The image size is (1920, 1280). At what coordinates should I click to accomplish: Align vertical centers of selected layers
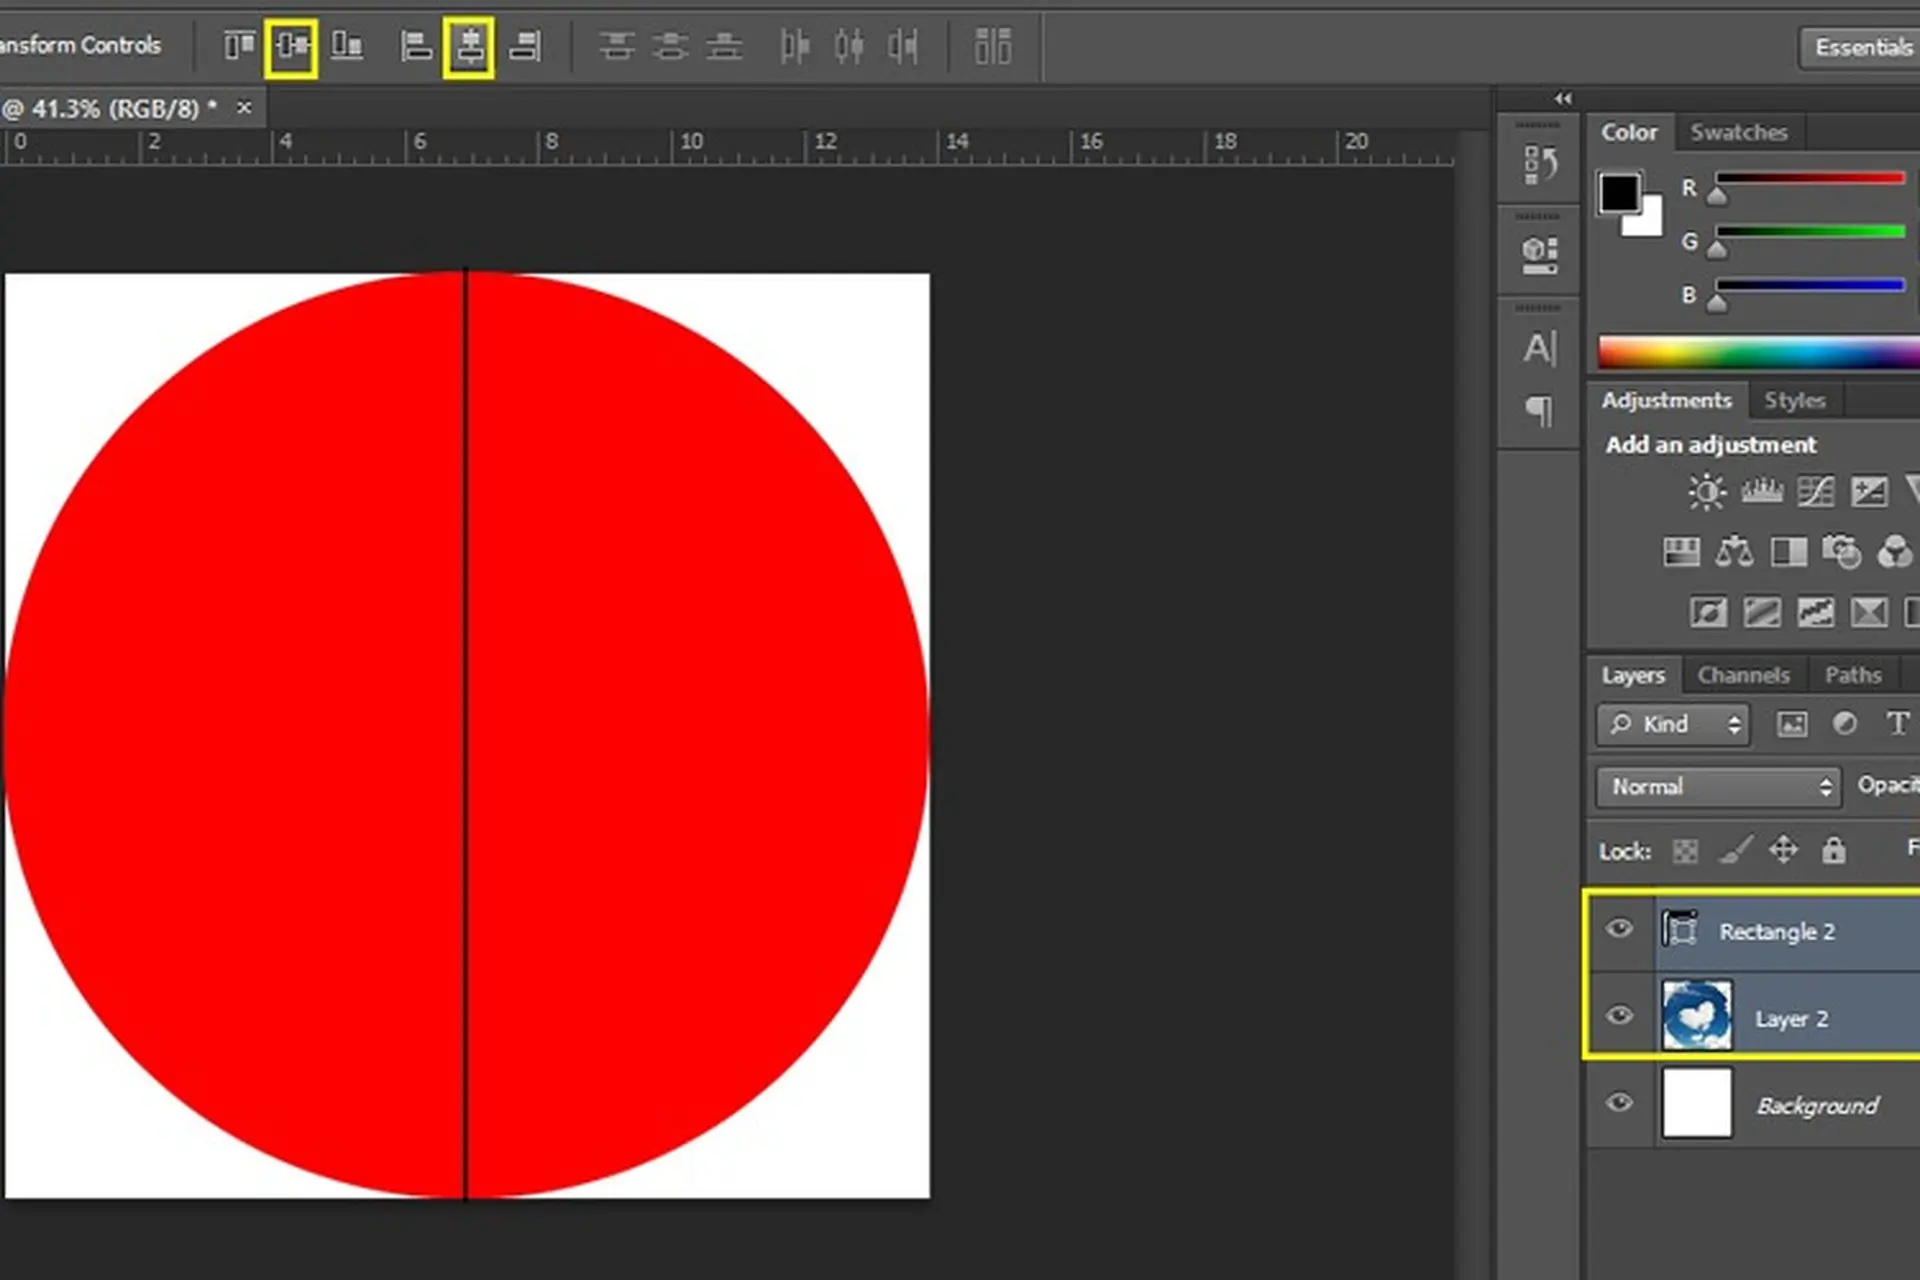pos(292,46)
